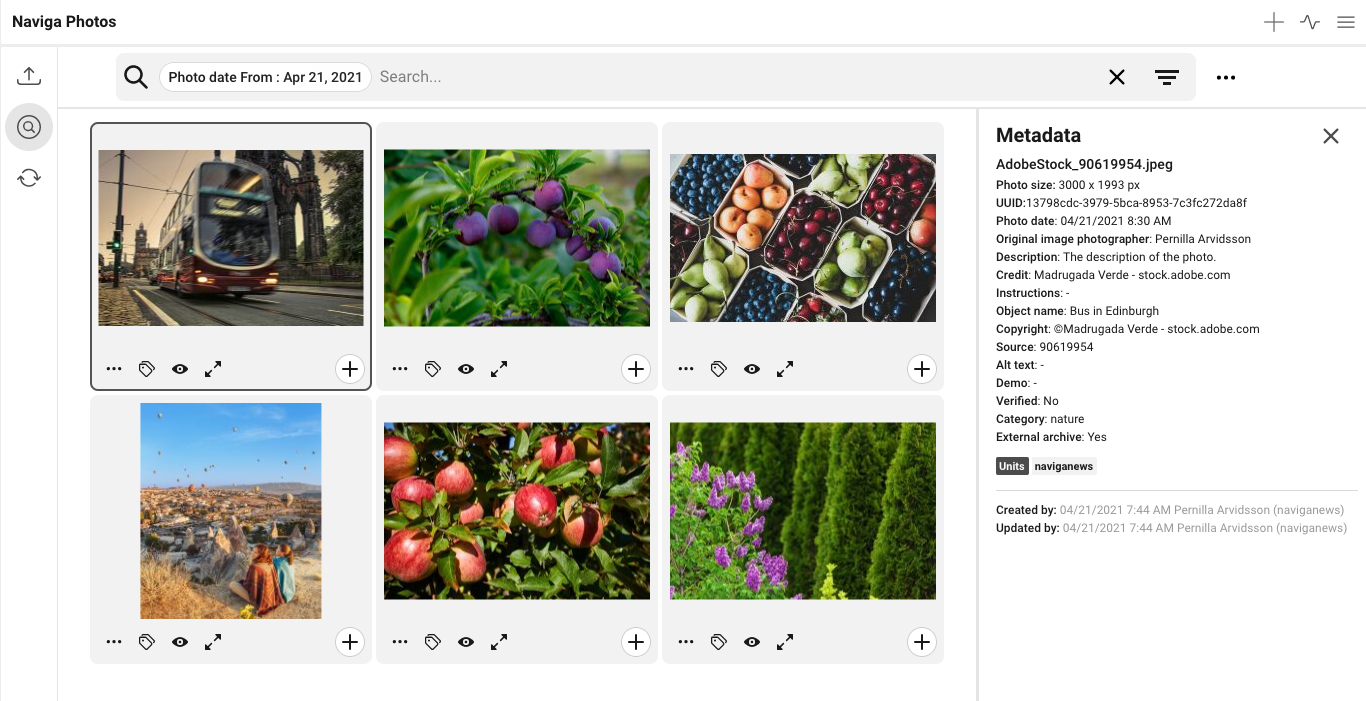Image resolution: width=1366 pixels, height=701 pixels.
Task: Toggle preview eye on bus photo
Action: (180, 369)
